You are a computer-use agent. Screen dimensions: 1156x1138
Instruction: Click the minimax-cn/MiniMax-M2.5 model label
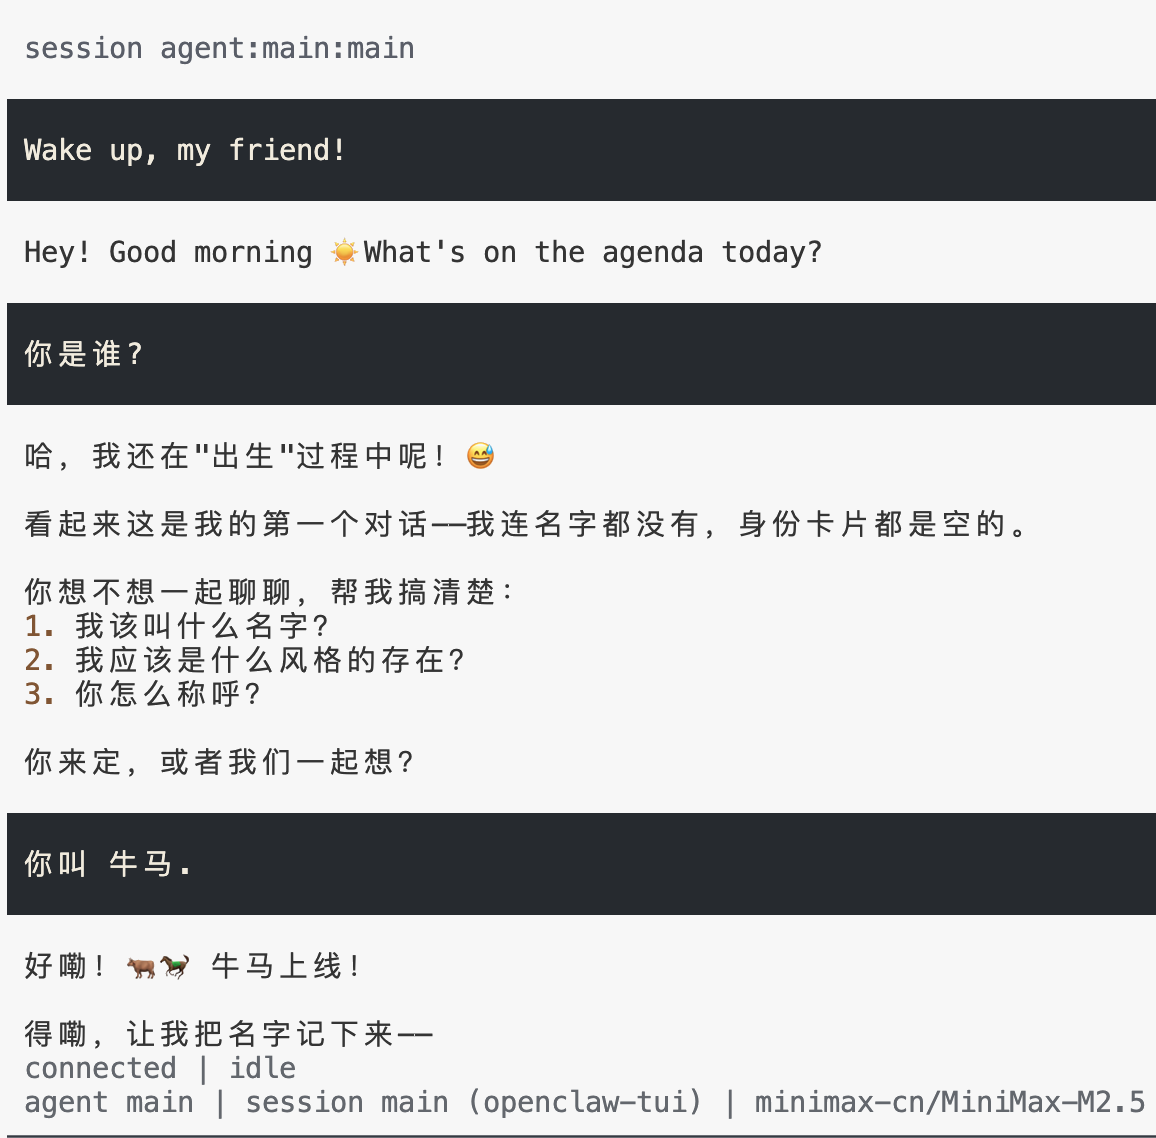949,1102
